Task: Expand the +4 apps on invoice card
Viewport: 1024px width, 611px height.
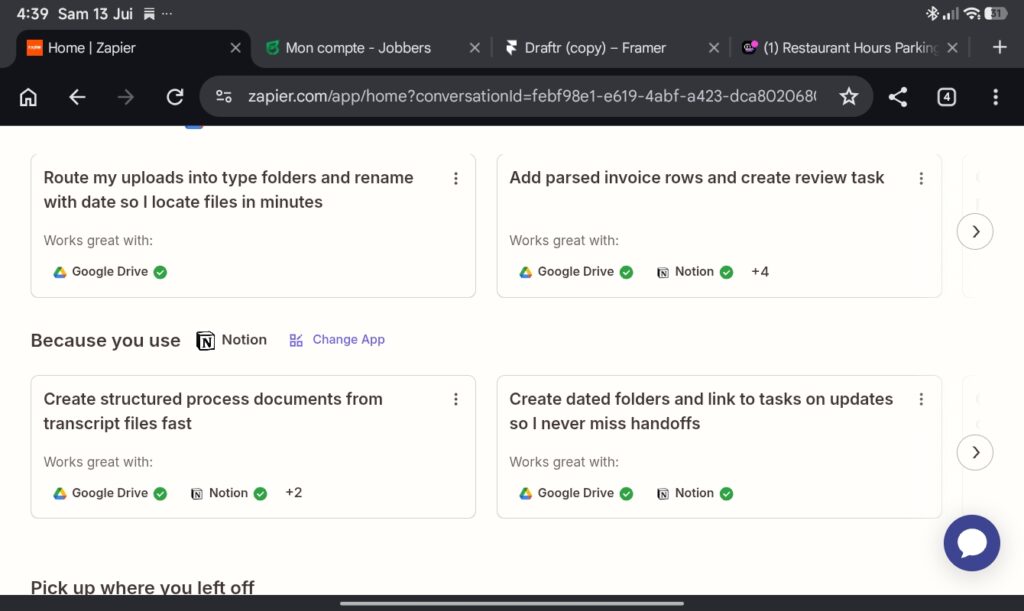Action: point(760,272)
